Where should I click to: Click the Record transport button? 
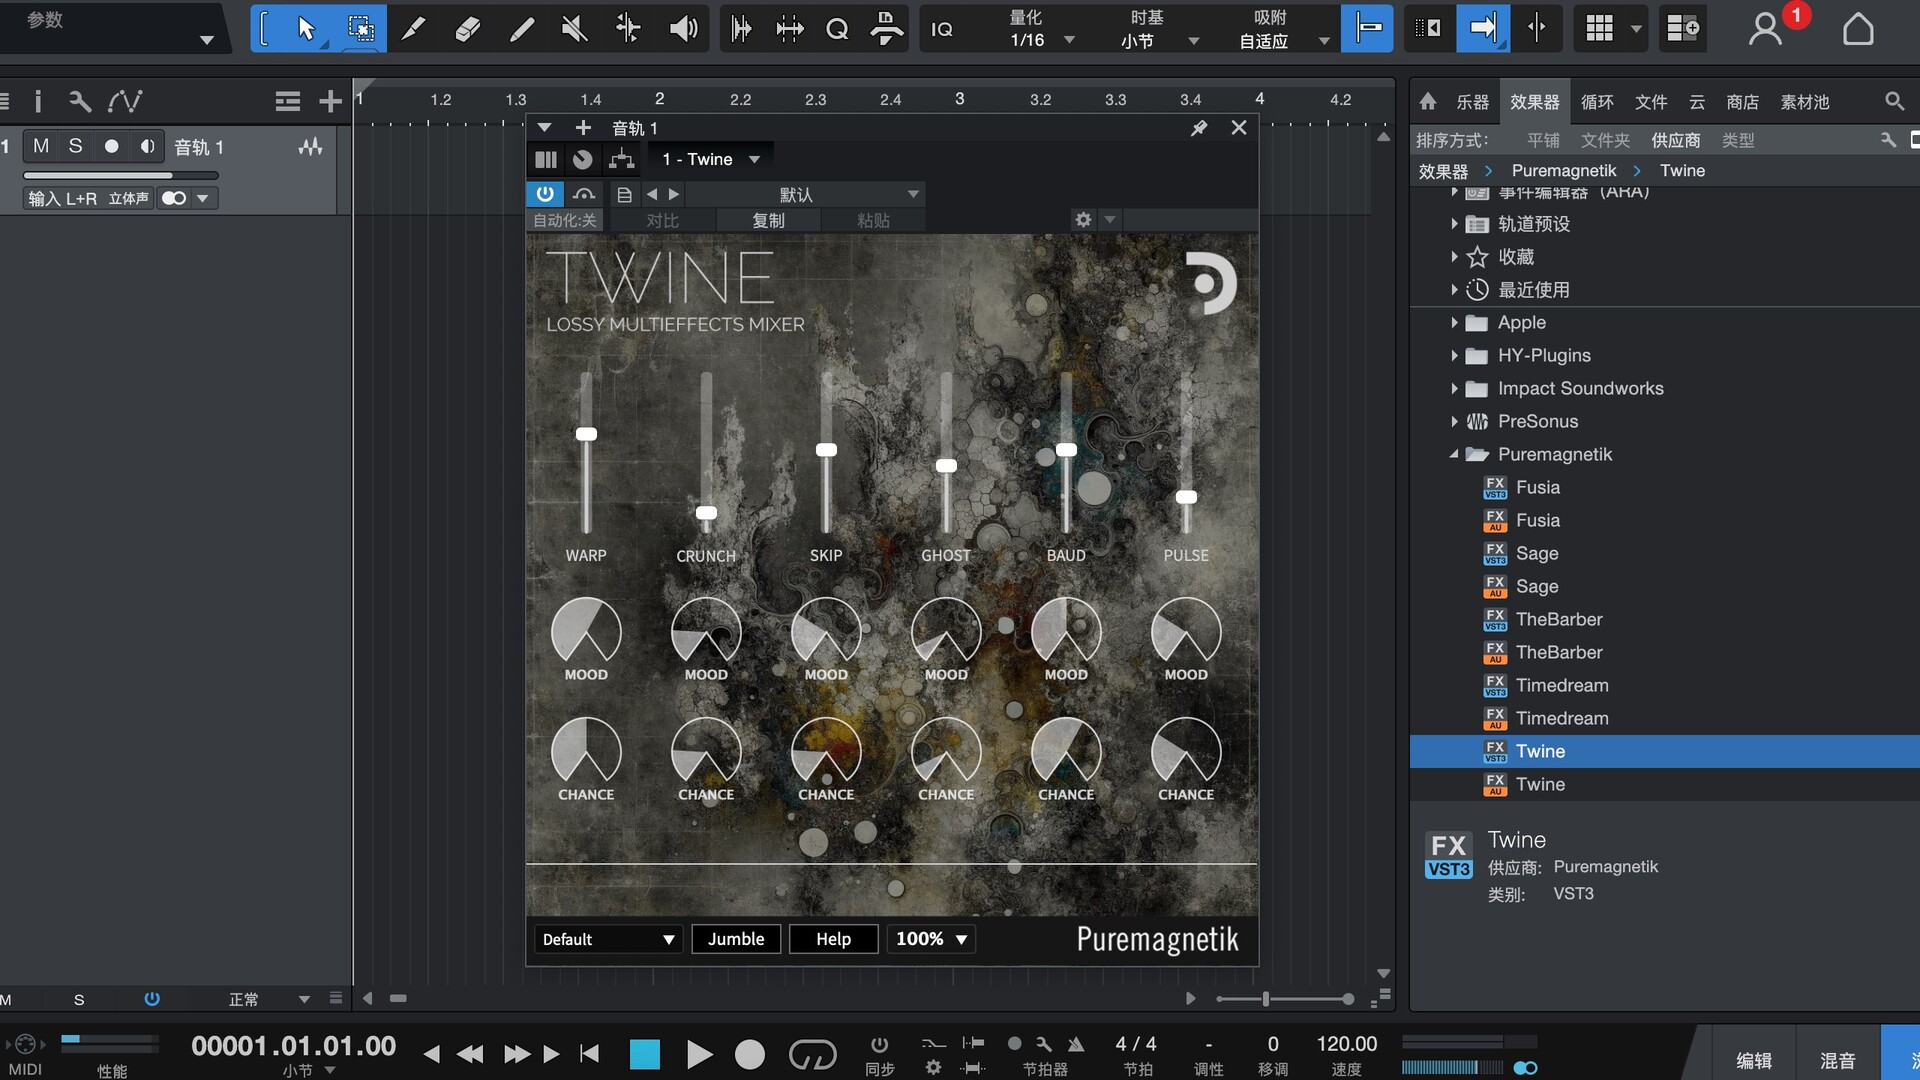coord(750,1054)
